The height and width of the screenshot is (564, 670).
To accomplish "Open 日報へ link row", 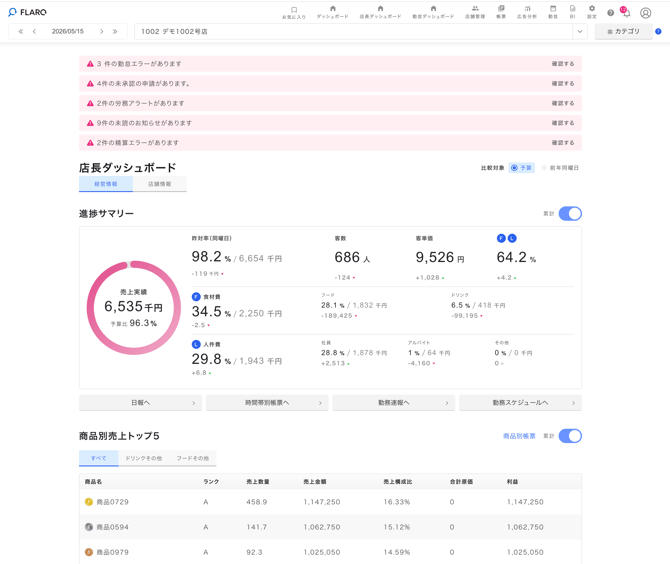I will click(140, 402).
